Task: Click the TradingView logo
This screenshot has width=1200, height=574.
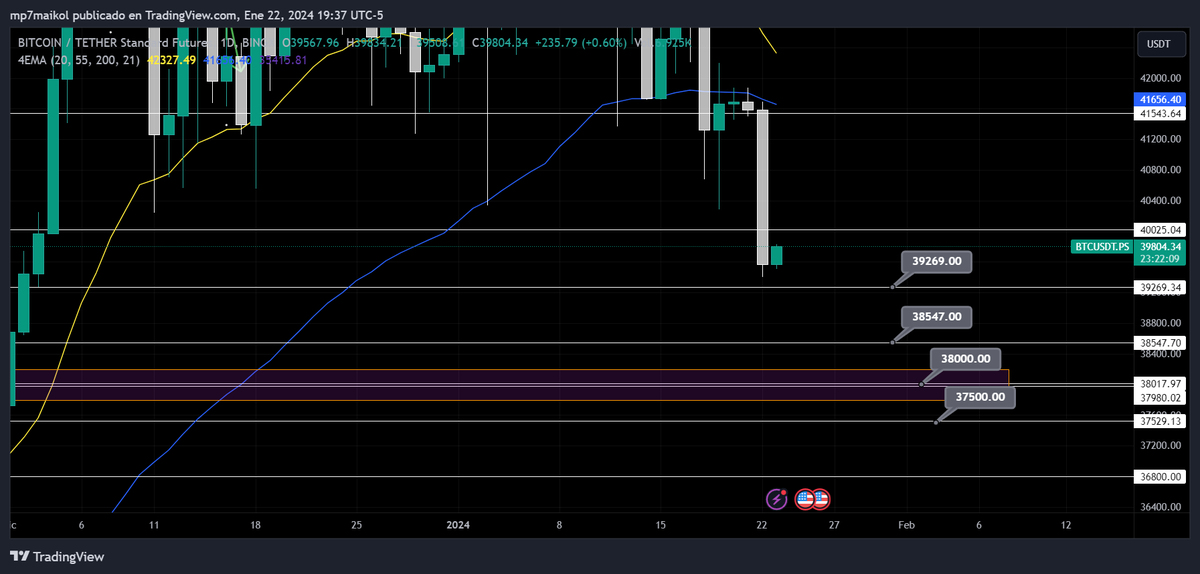Action: pos(58,557)
